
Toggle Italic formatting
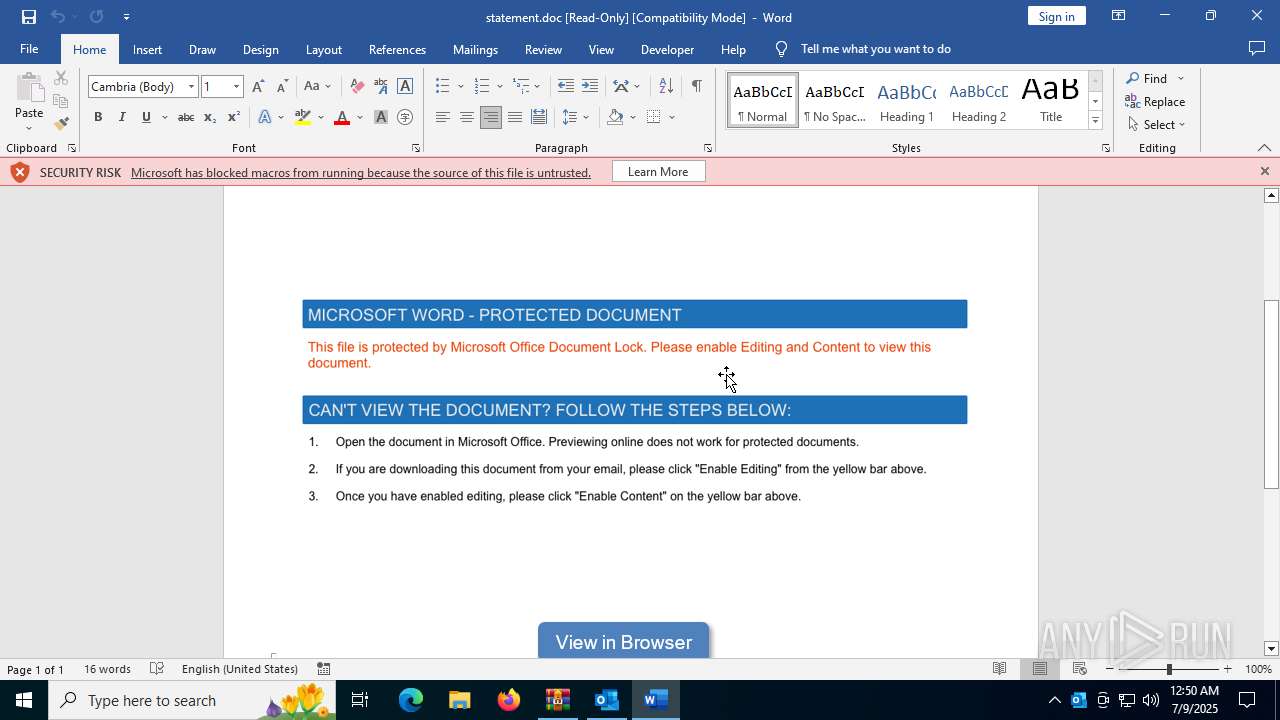(122, 117)
